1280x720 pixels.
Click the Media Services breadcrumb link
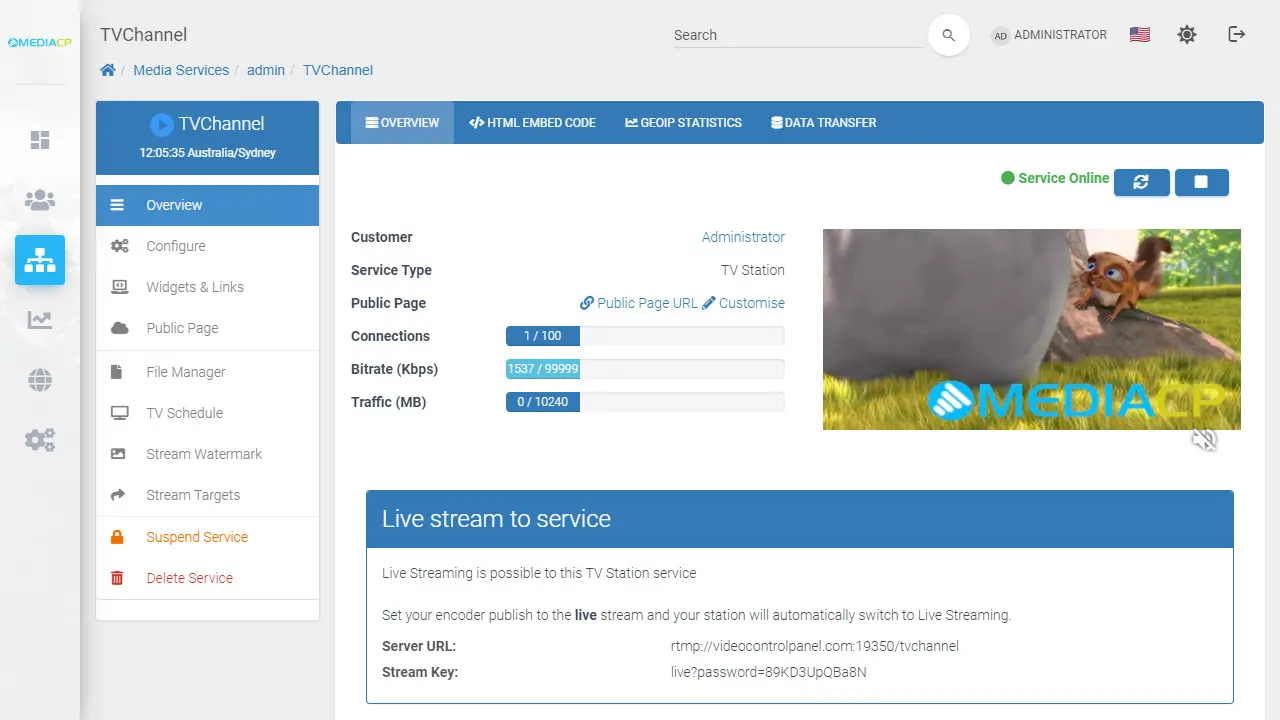click(181, 70)
